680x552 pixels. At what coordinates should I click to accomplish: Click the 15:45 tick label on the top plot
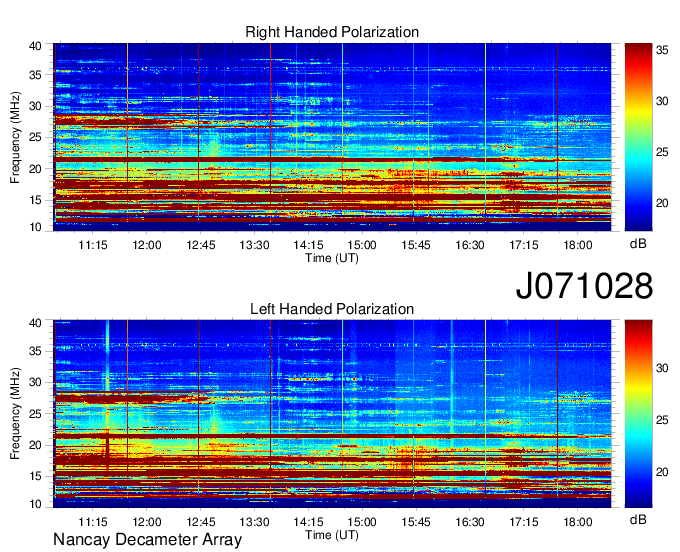point(416,245)
